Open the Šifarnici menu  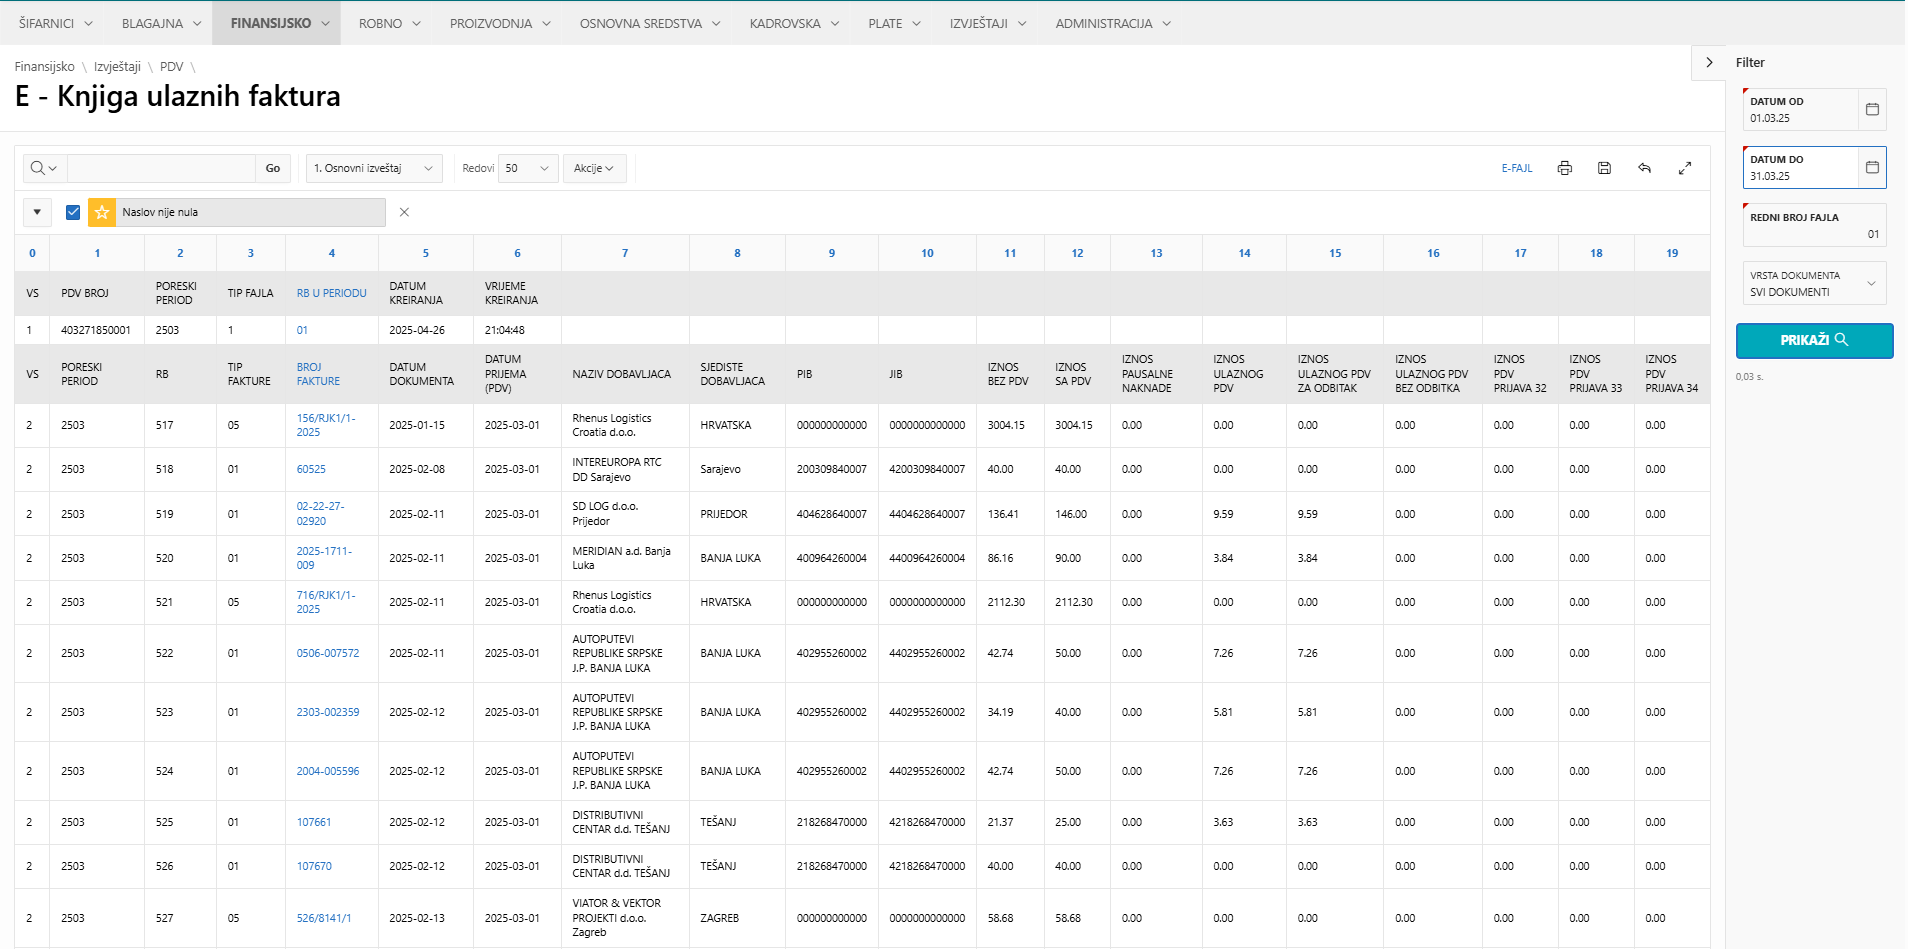tap(55, 23)
